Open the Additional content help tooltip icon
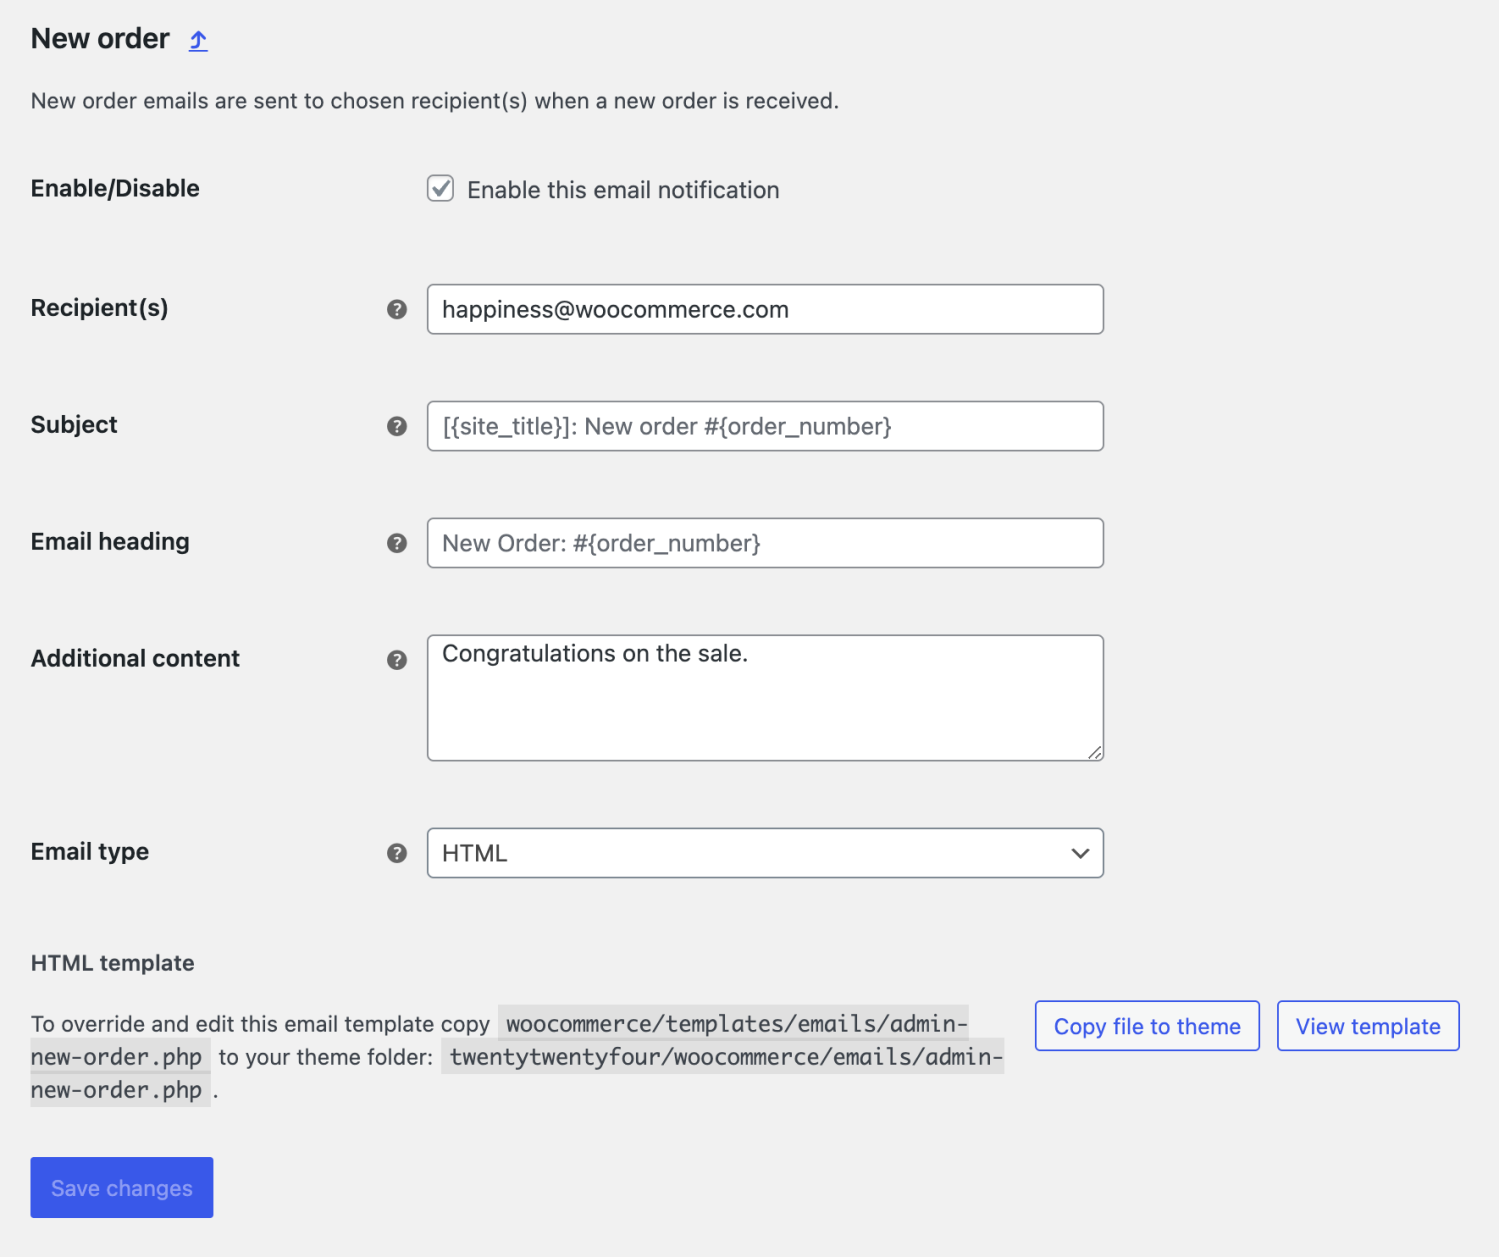Viewport: 1499px width, 1257px height. point(397,659)
